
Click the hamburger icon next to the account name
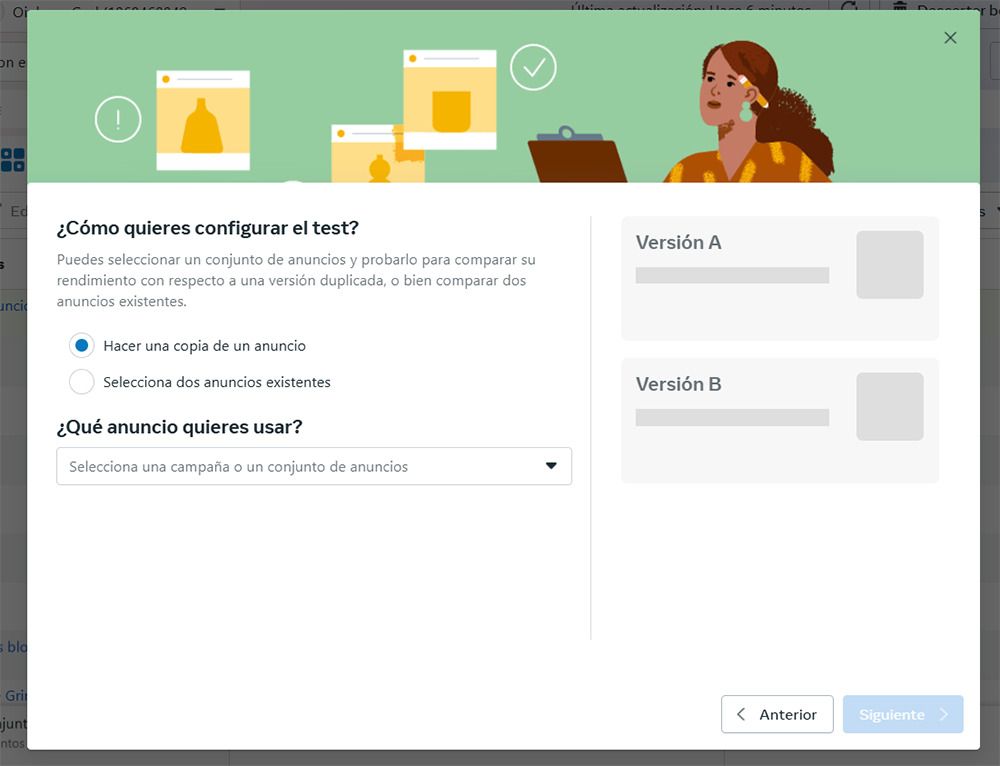(219, 9)
